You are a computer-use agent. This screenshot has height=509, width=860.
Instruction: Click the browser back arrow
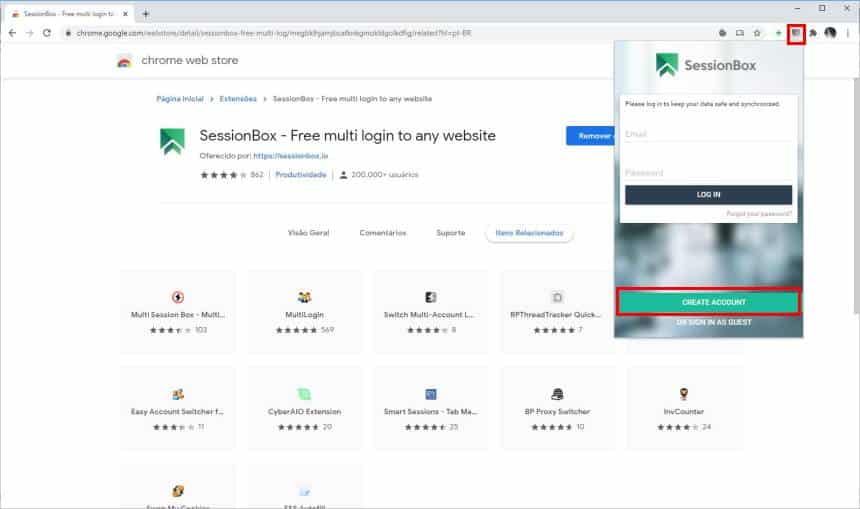[x=12, y=33]
